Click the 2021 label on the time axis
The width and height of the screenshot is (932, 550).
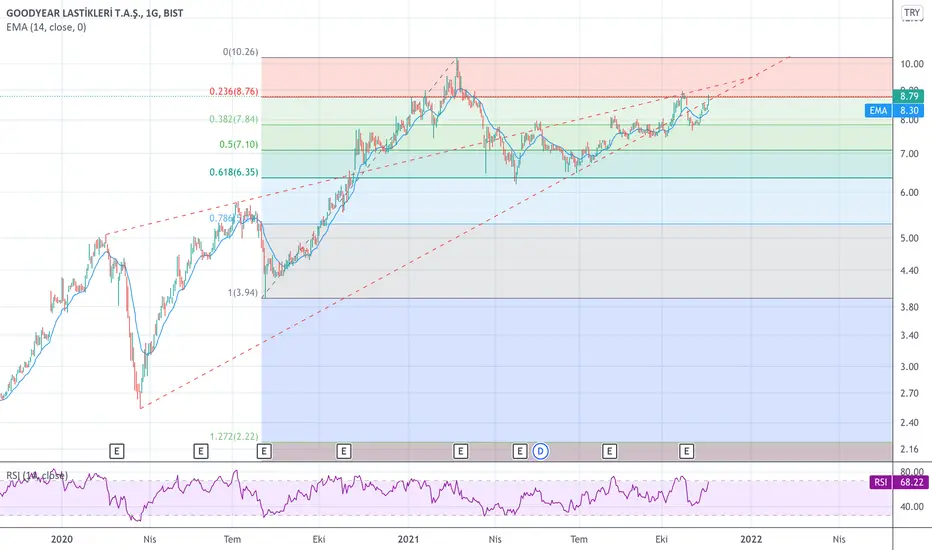(x=408, y=539)
